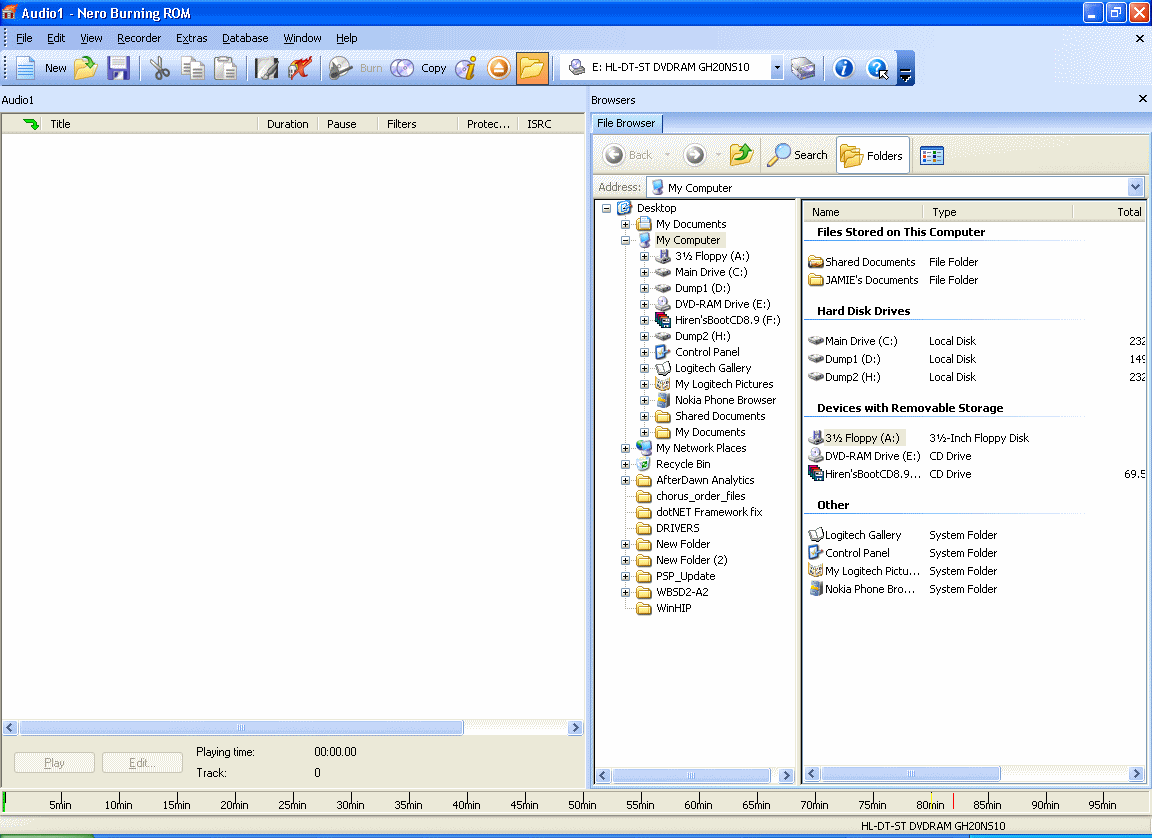Sort files by the Type column header

[998, 212]
